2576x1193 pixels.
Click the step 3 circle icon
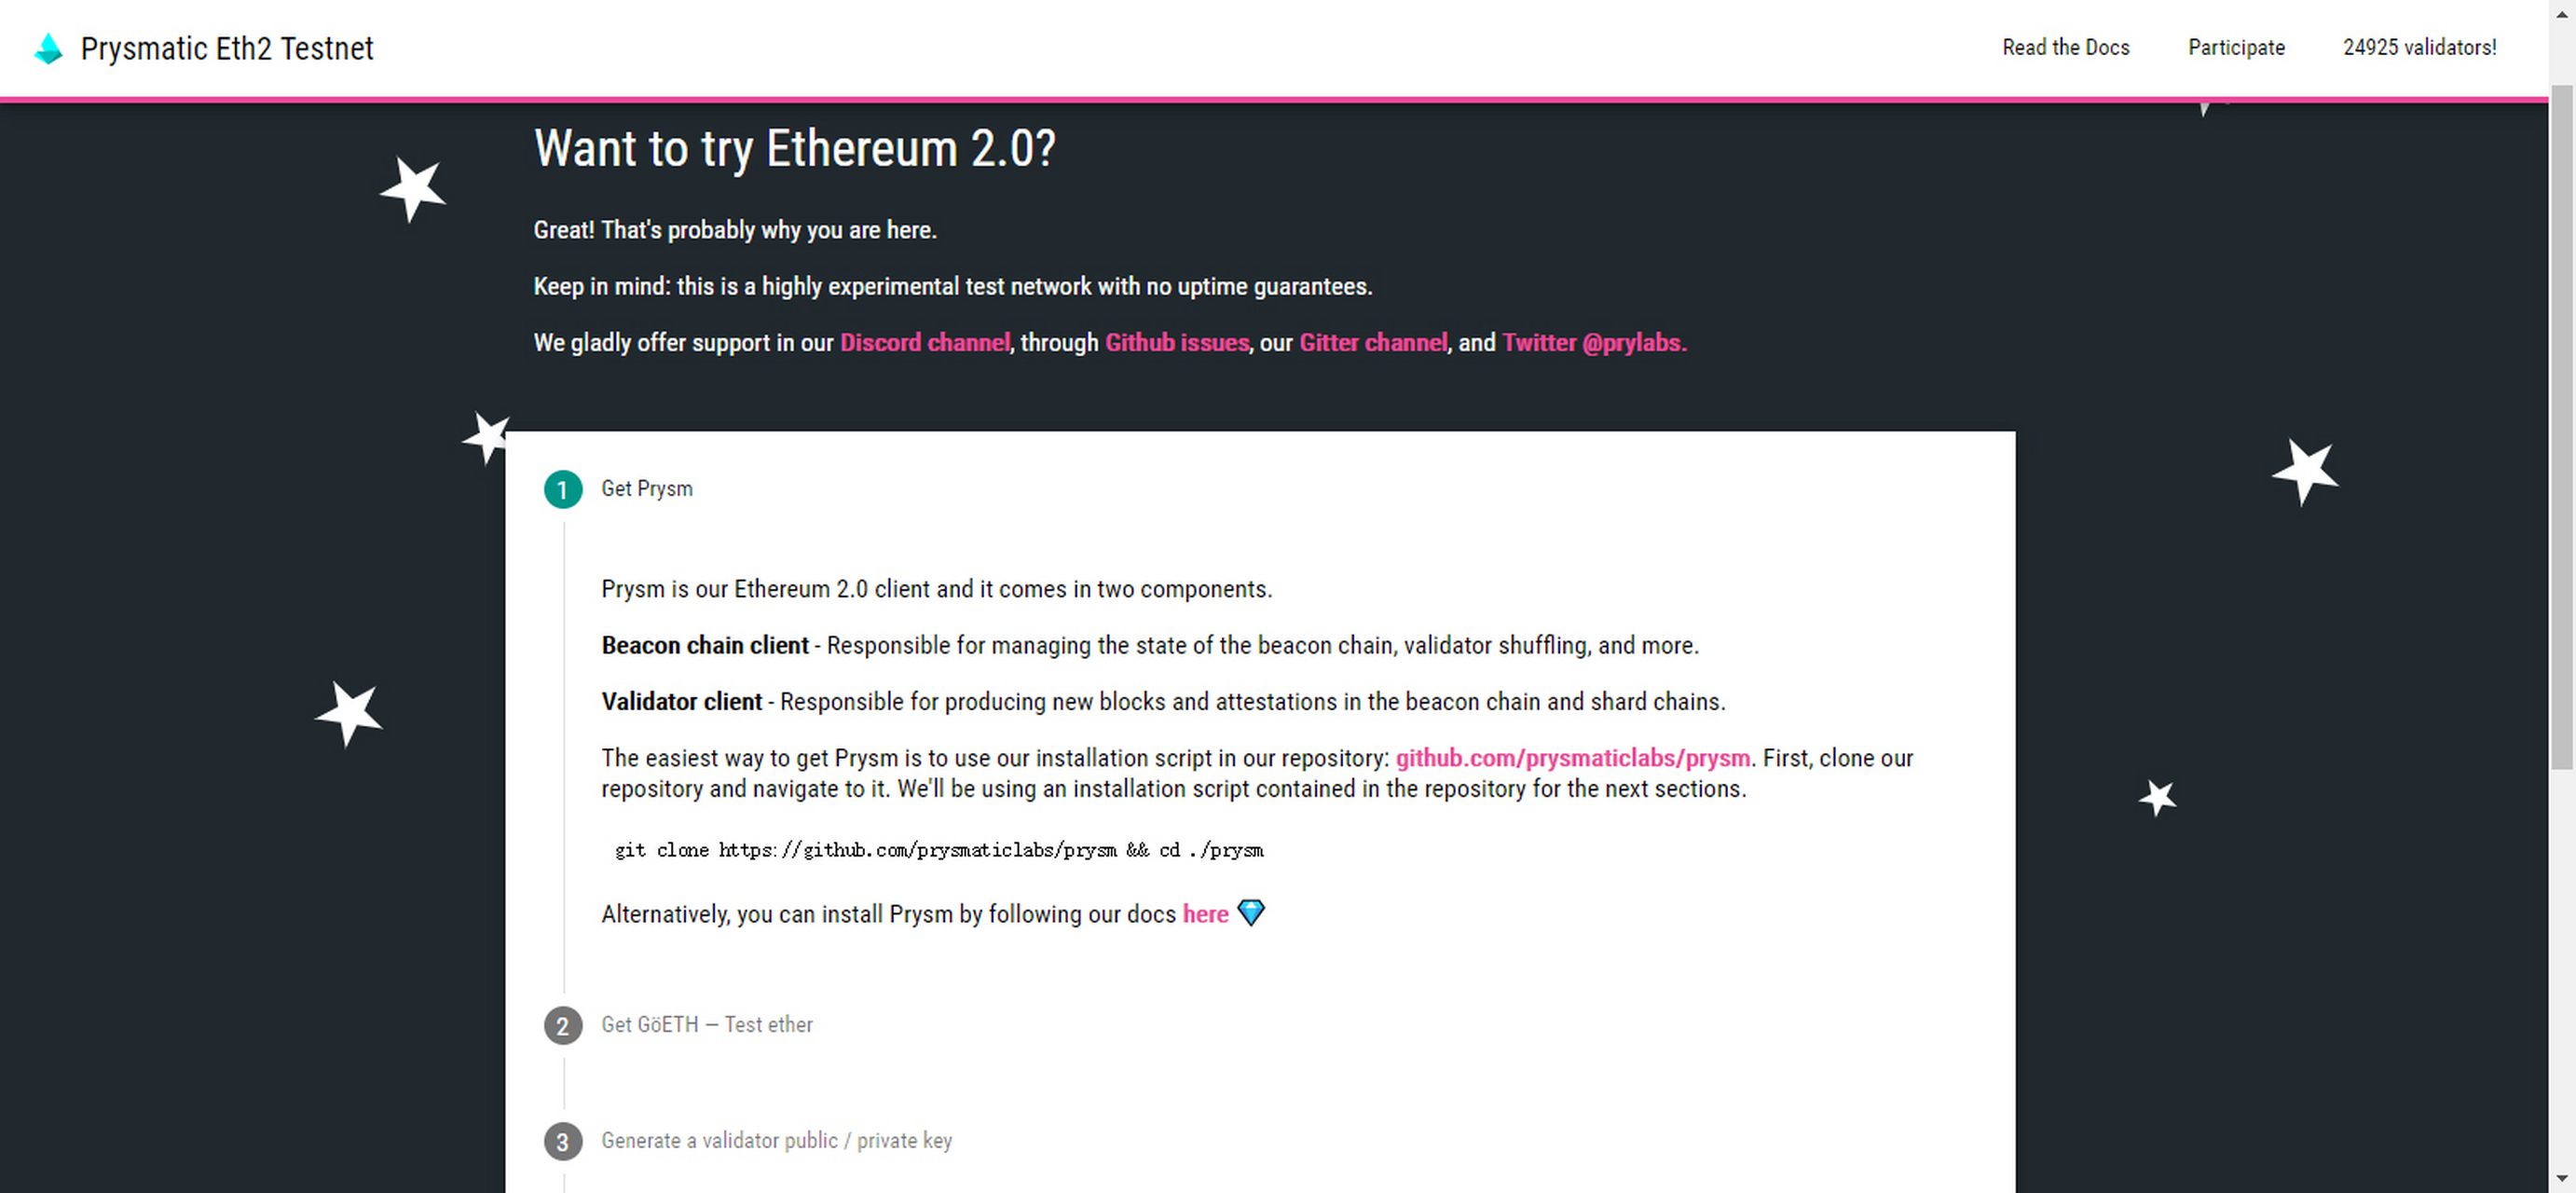(x=563, y=1142)
